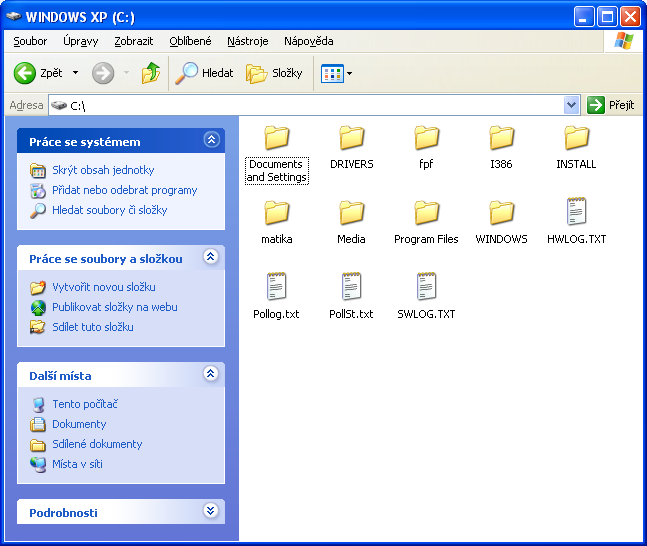Select the fpf folder icon
Screen dimensions: 647x546
click(x=426, y=138)
